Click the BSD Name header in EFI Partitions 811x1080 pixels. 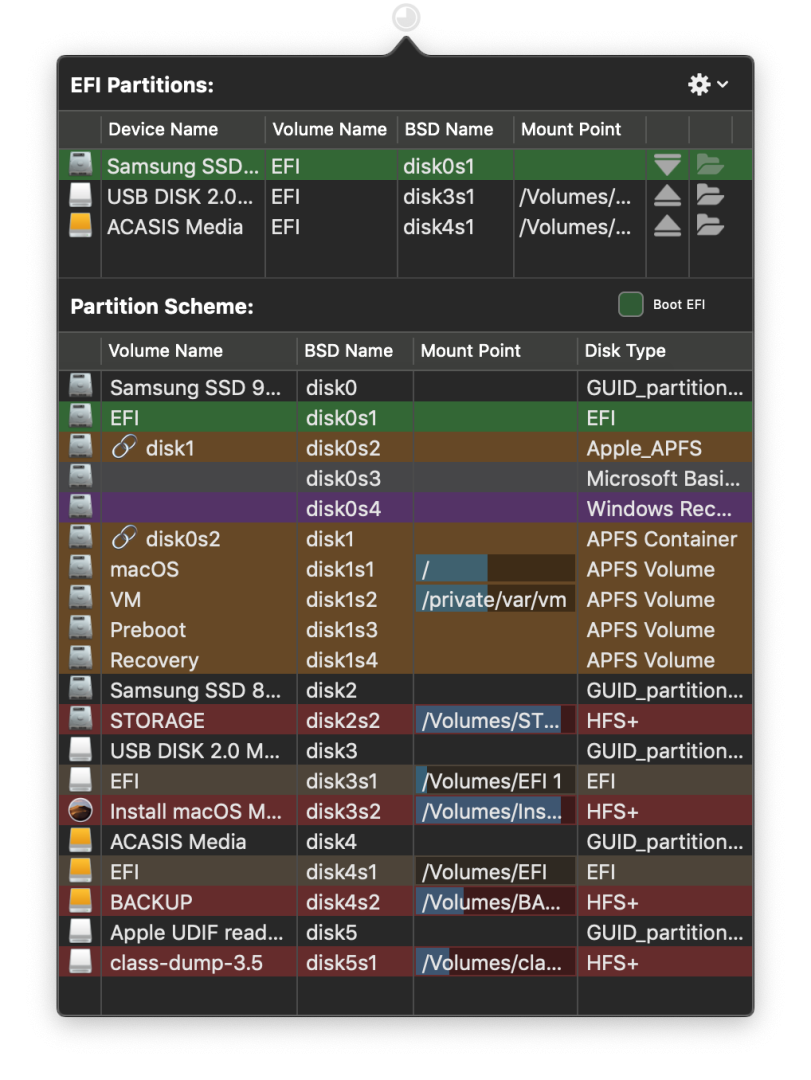coord(448,129)
